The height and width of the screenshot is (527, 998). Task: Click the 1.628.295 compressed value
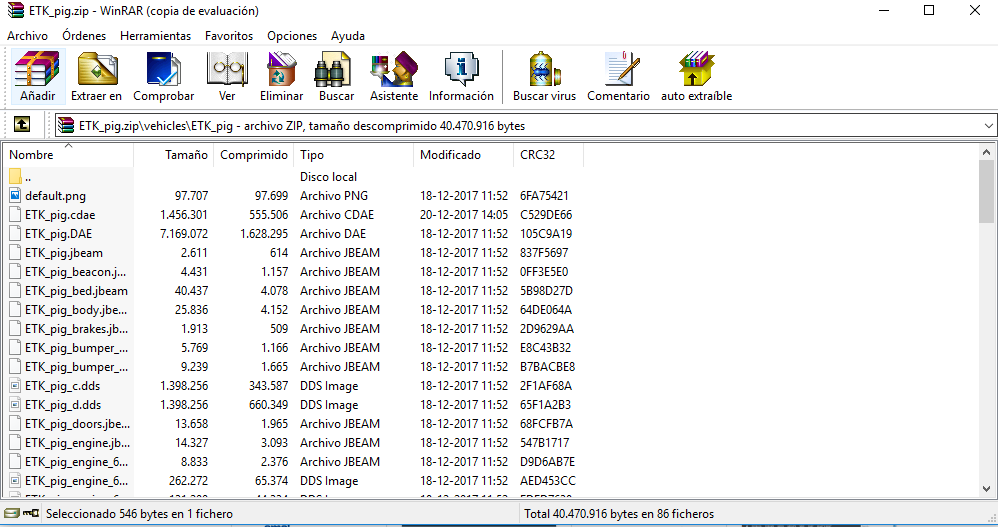click(x=264, y=234)
